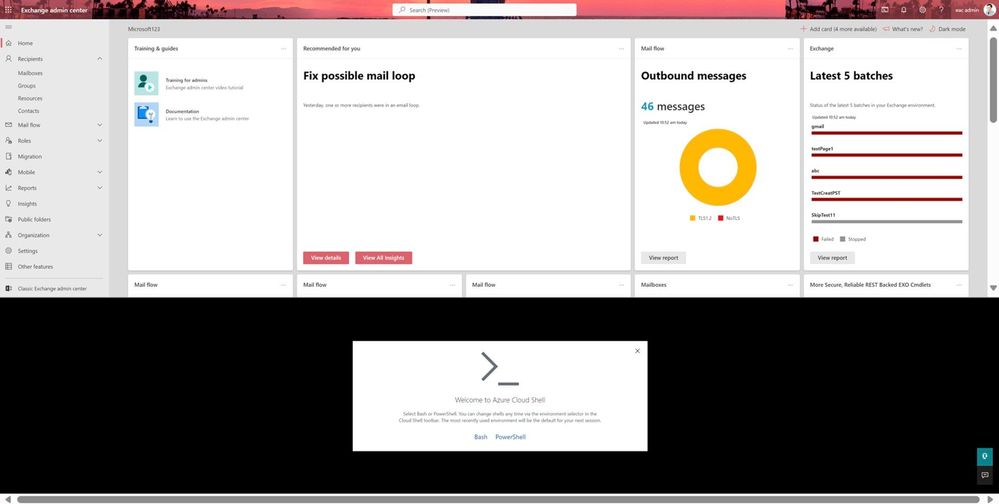999x504 pixels.
Task: Click the Mail flow envelope icon
Action: (x=8, y=125)
